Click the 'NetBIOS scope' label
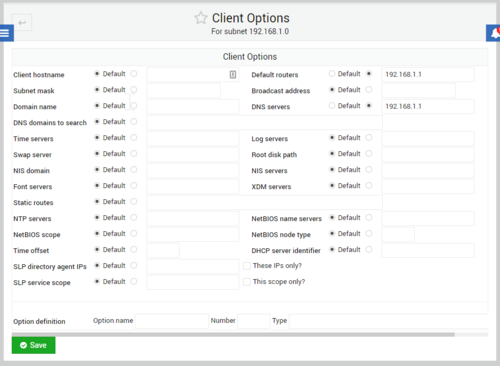The image size is (500, 366). (37, 235)
